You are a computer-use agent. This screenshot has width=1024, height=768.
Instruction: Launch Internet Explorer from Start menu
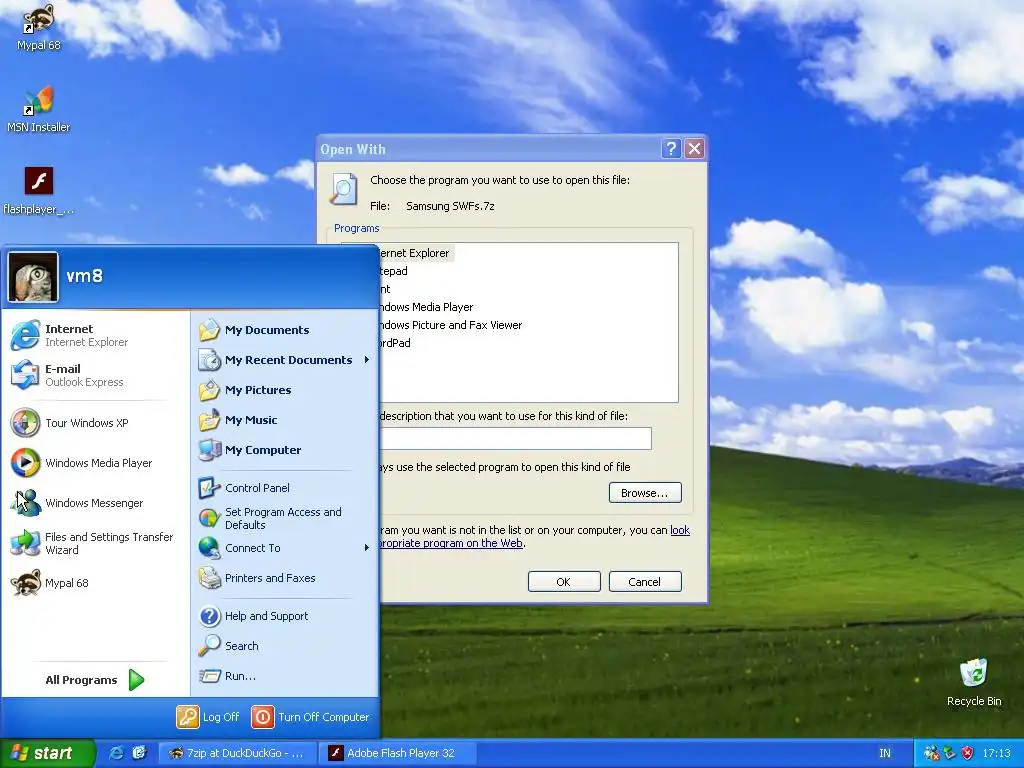pos(95,335)
